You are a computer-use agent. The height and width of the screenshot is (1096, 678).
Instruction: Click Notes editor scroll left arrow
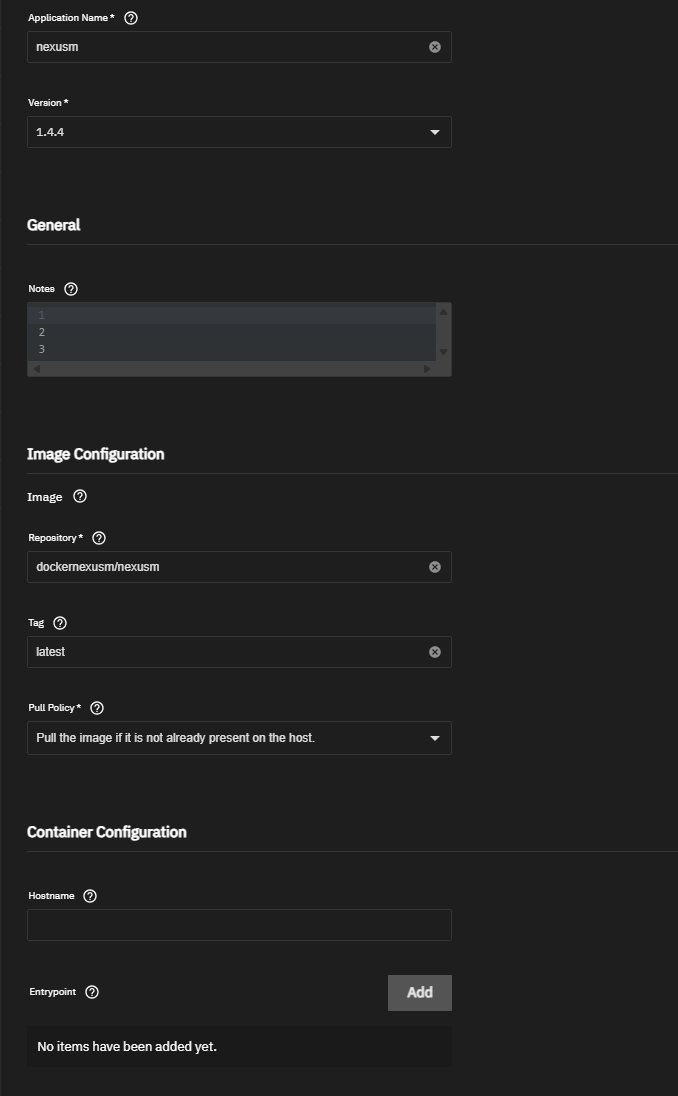36,369
